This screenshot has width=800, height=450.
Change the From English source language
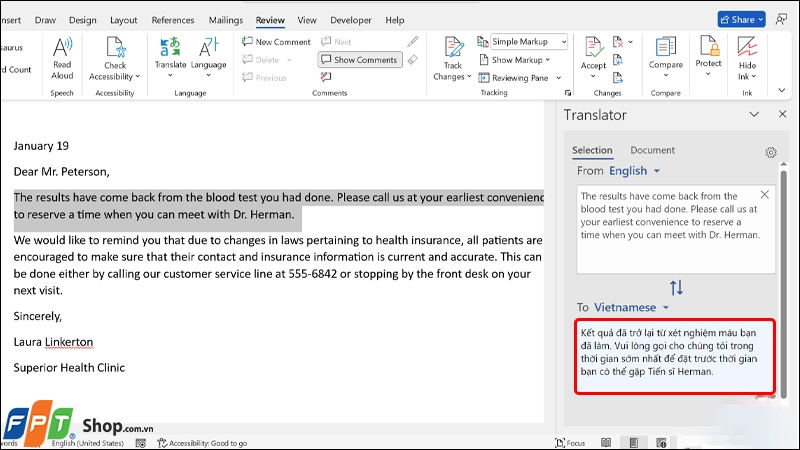[634, 171]
